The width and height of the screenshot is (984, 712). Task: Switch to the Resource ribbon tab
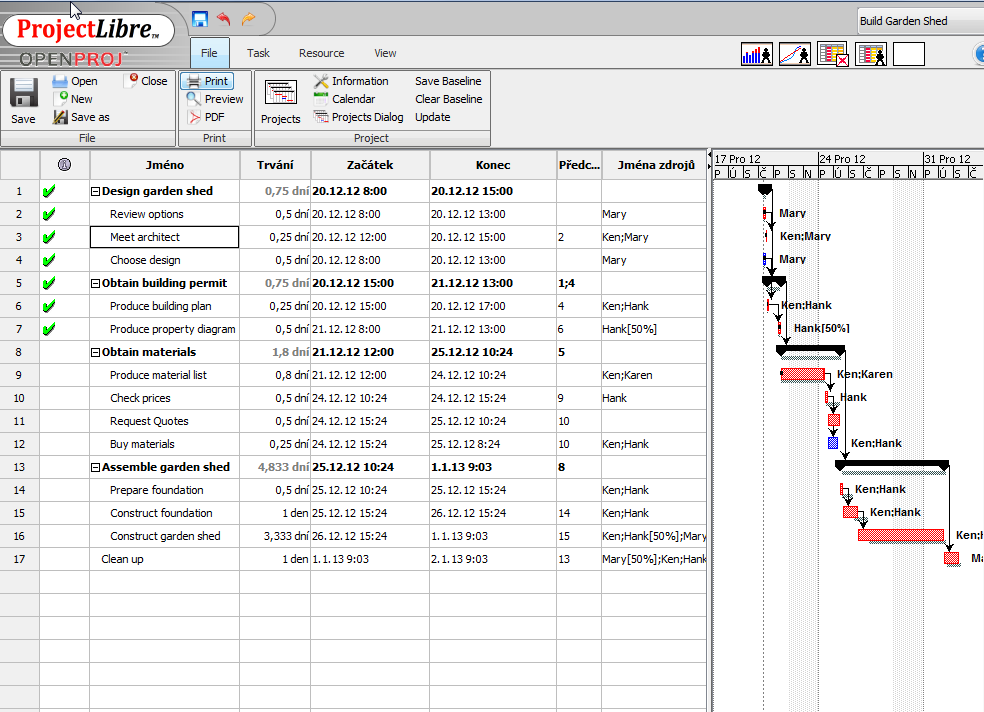tap(321, 53)
